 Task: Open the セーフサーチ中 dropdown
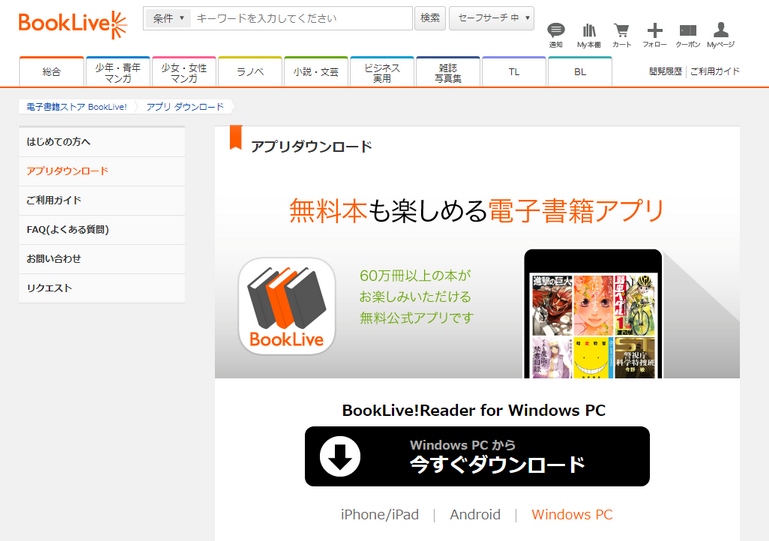491,18
